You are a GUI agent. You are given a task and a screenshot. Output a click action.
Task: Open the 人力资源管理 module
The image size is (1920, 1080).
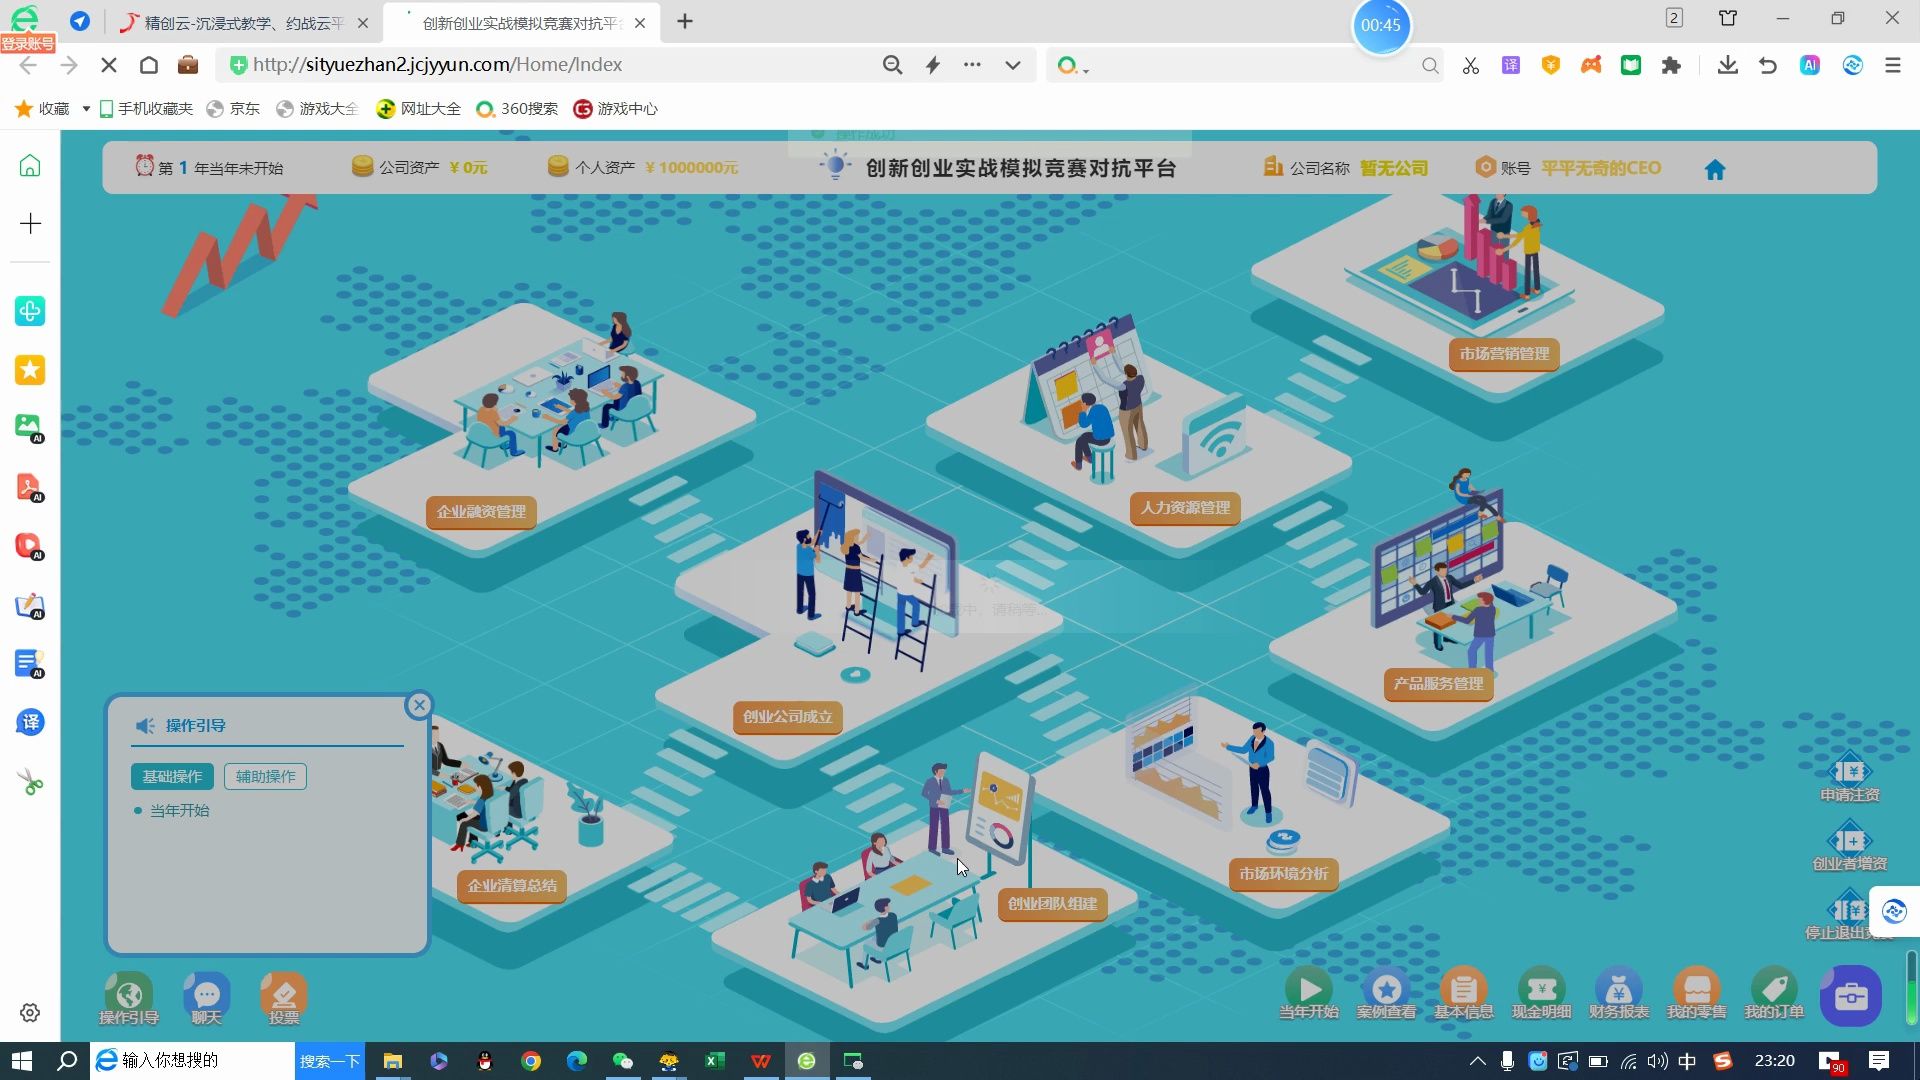click(1185, 508)
